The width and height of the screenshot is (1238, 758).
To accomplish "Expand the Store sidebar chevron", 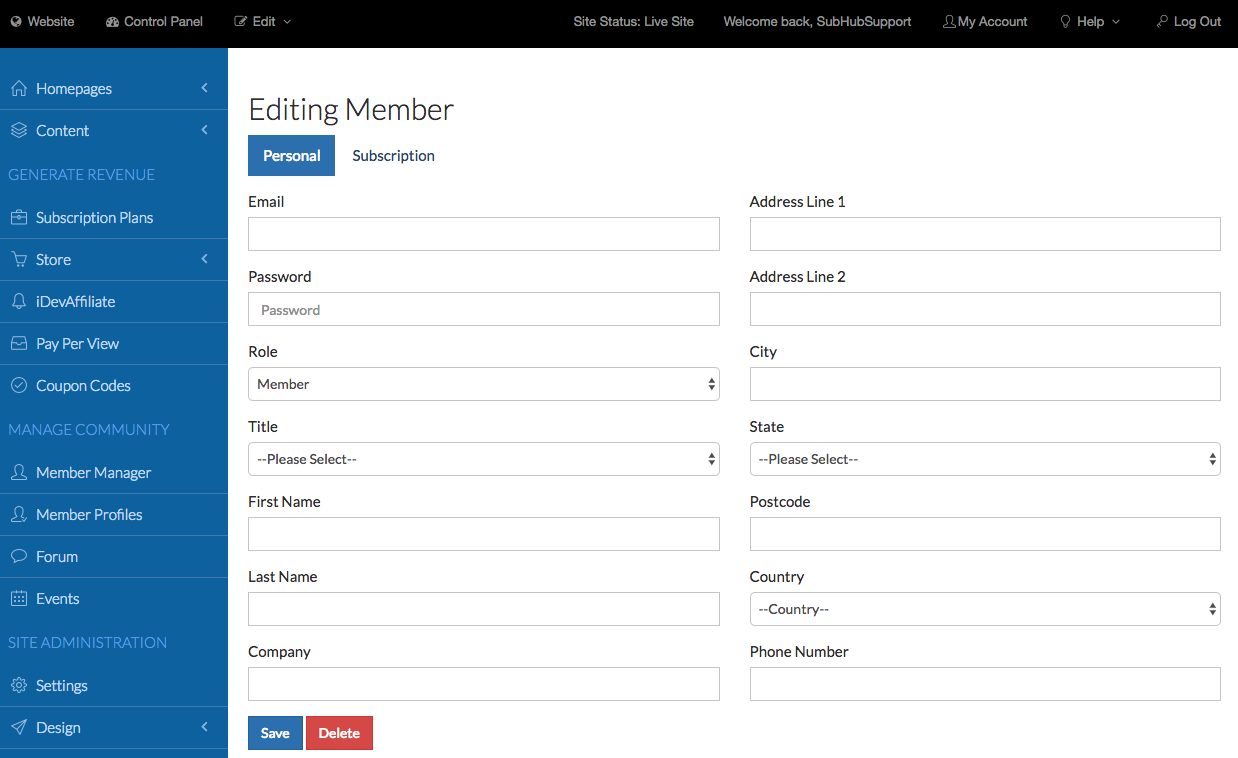I will point(204,259).
